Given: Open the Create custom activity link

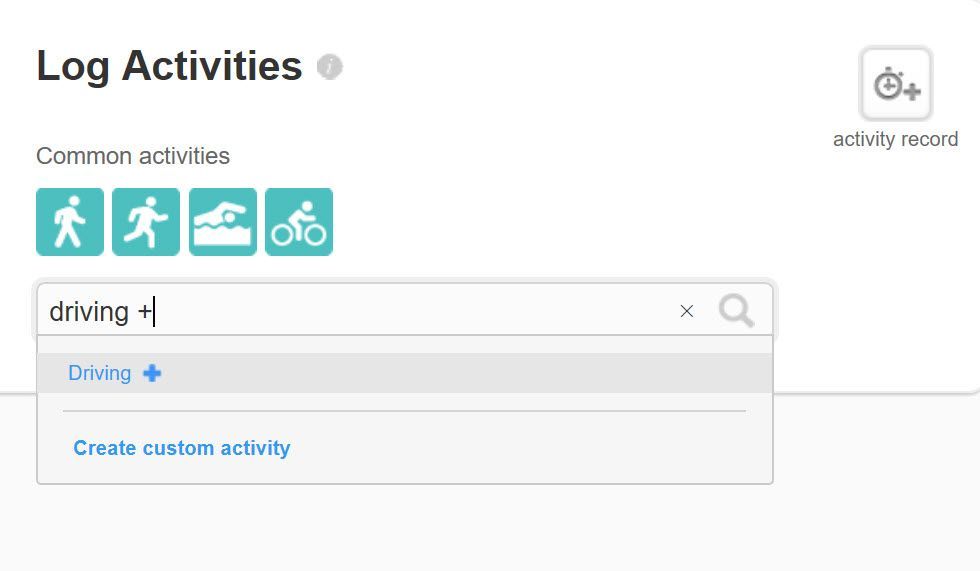Looking at the screenshot, I should (182, 448).
